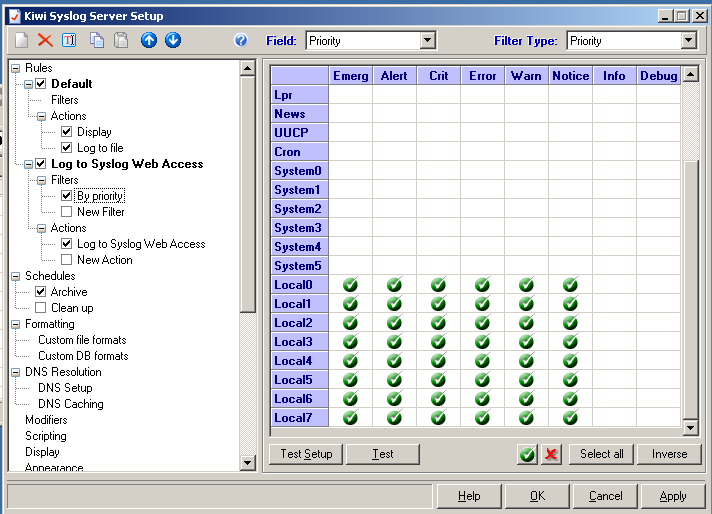This screenshot has height=514, width=712.
Task: Click the empty Lpr Emerg grid cell
Action: pos(351,95)
